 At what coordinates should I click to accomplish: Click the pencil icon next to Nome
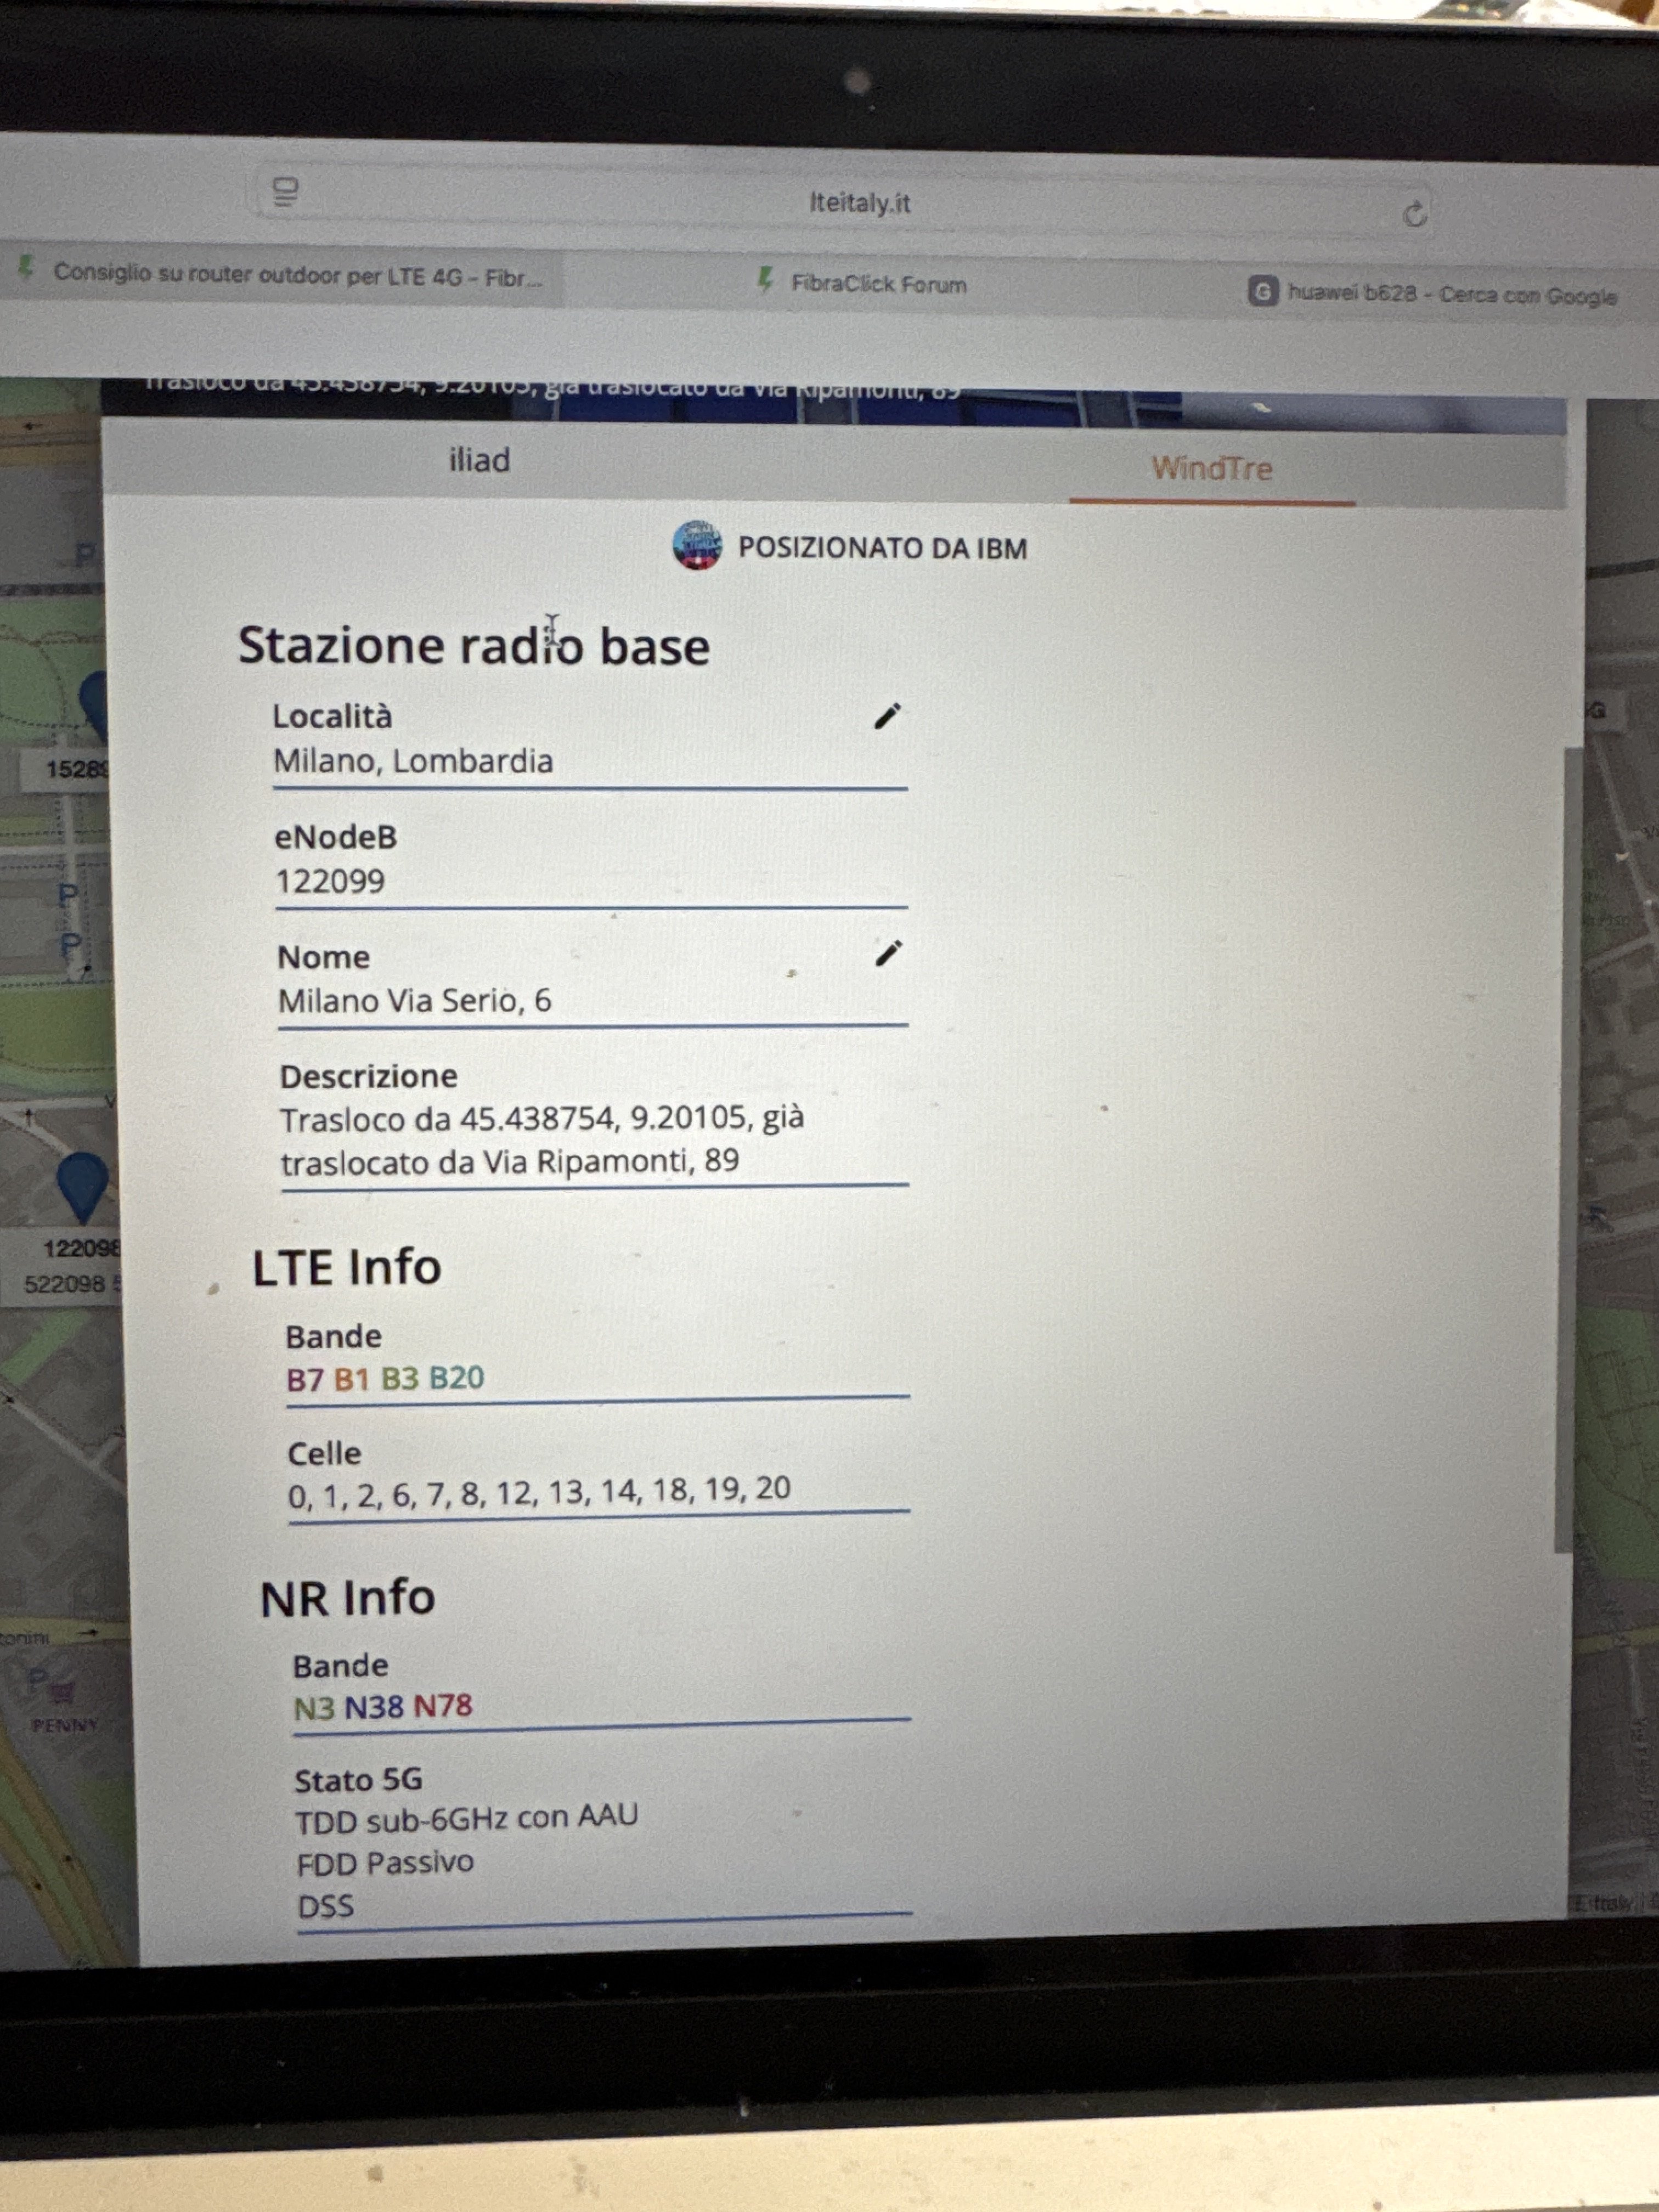pyautogui.click(x=888, y=954)
